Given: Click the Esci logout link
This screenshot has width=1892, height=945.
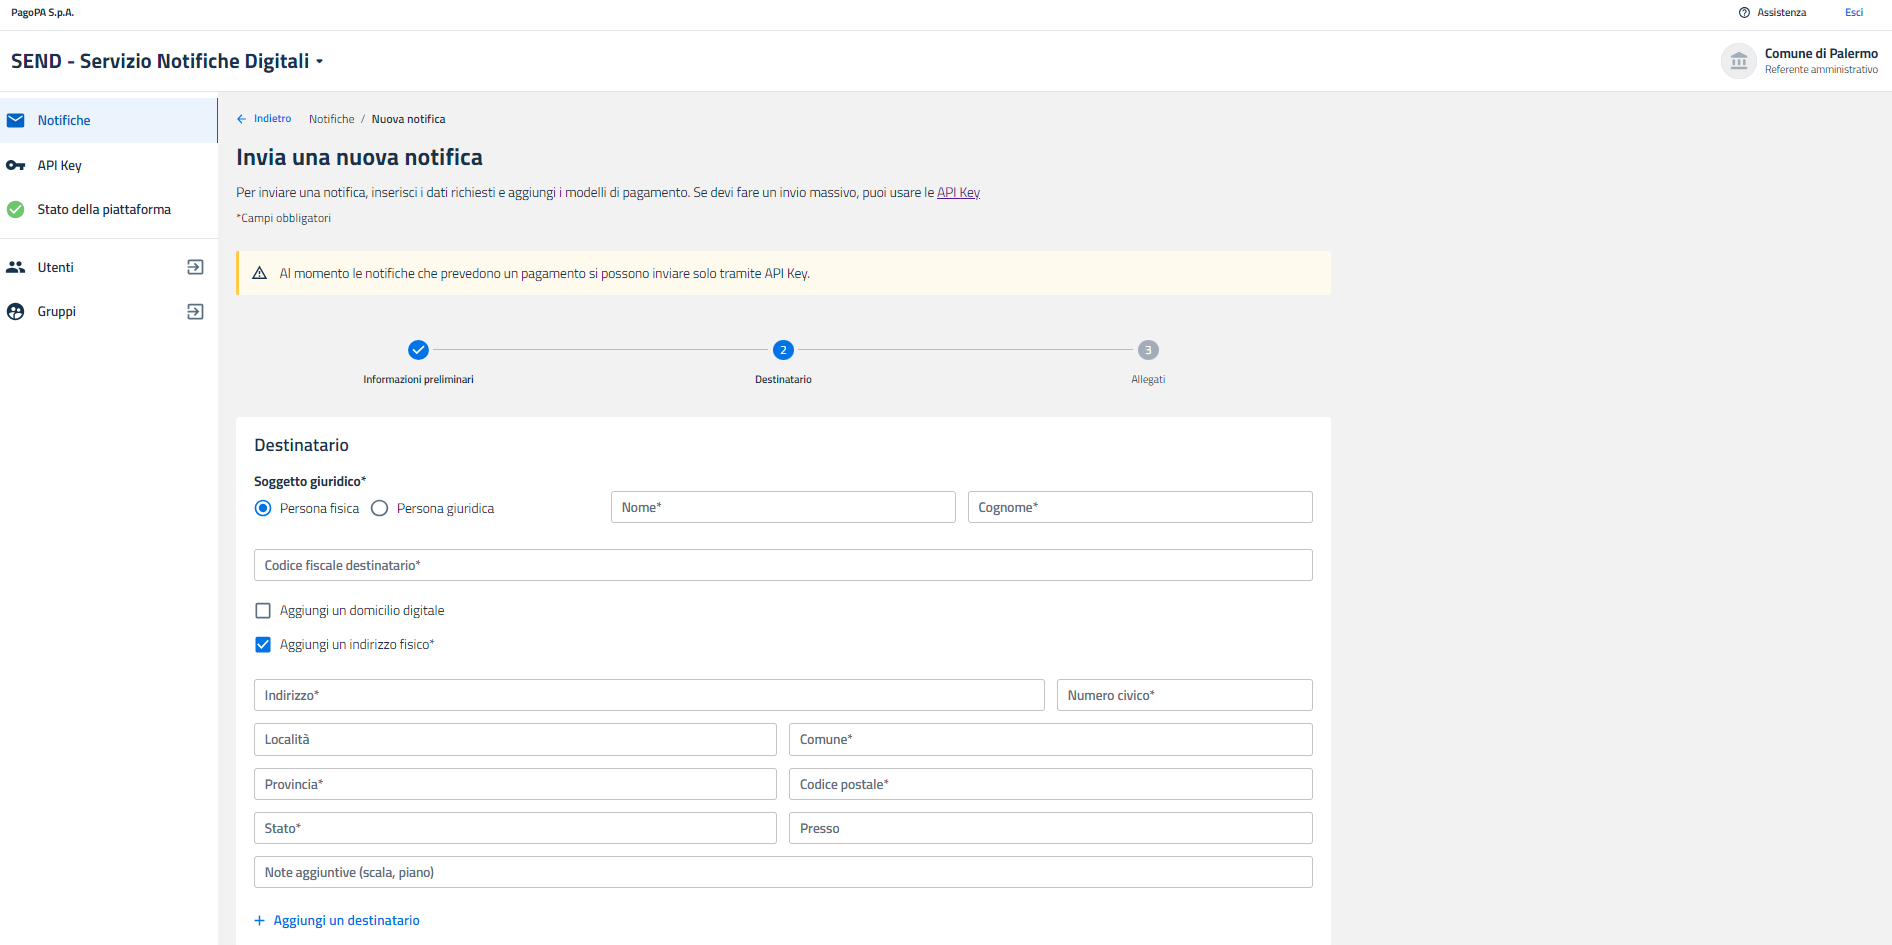Looking at the screenshot, I should (x=1853, y=13).
